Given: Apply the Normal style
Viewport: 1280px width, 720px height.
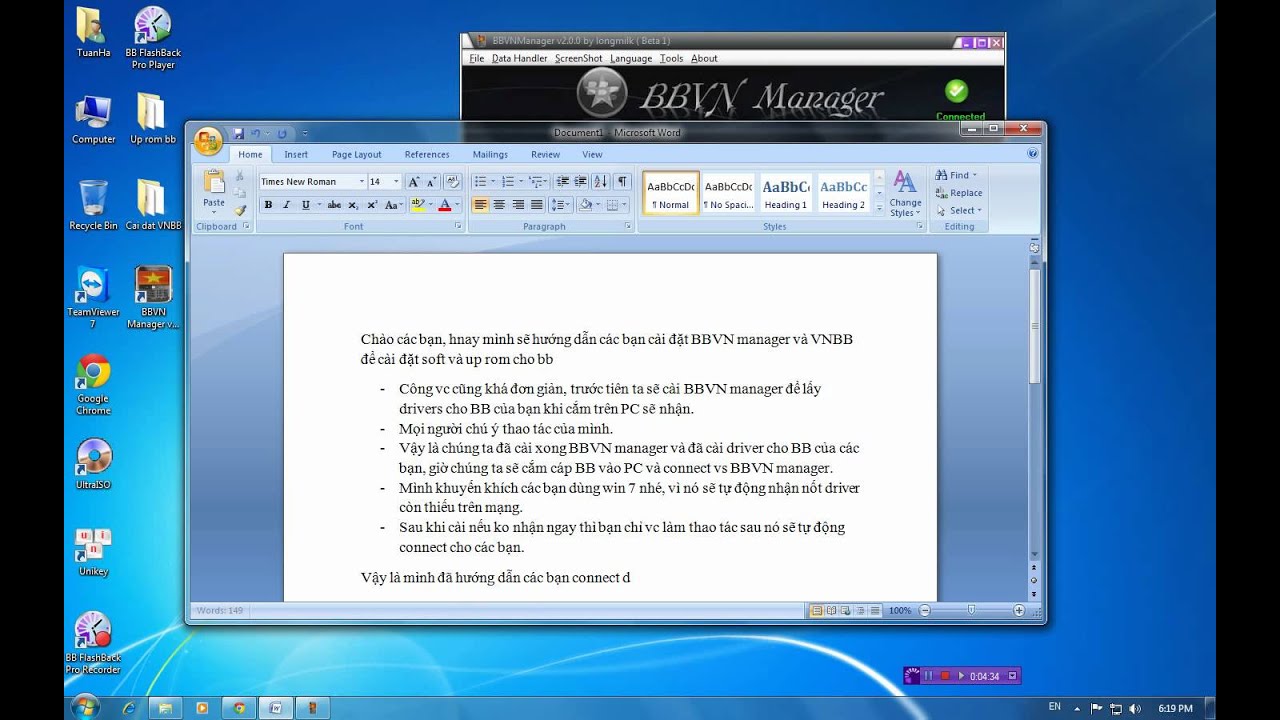Looking at the screenshot, I should click(x=671, y=193).
